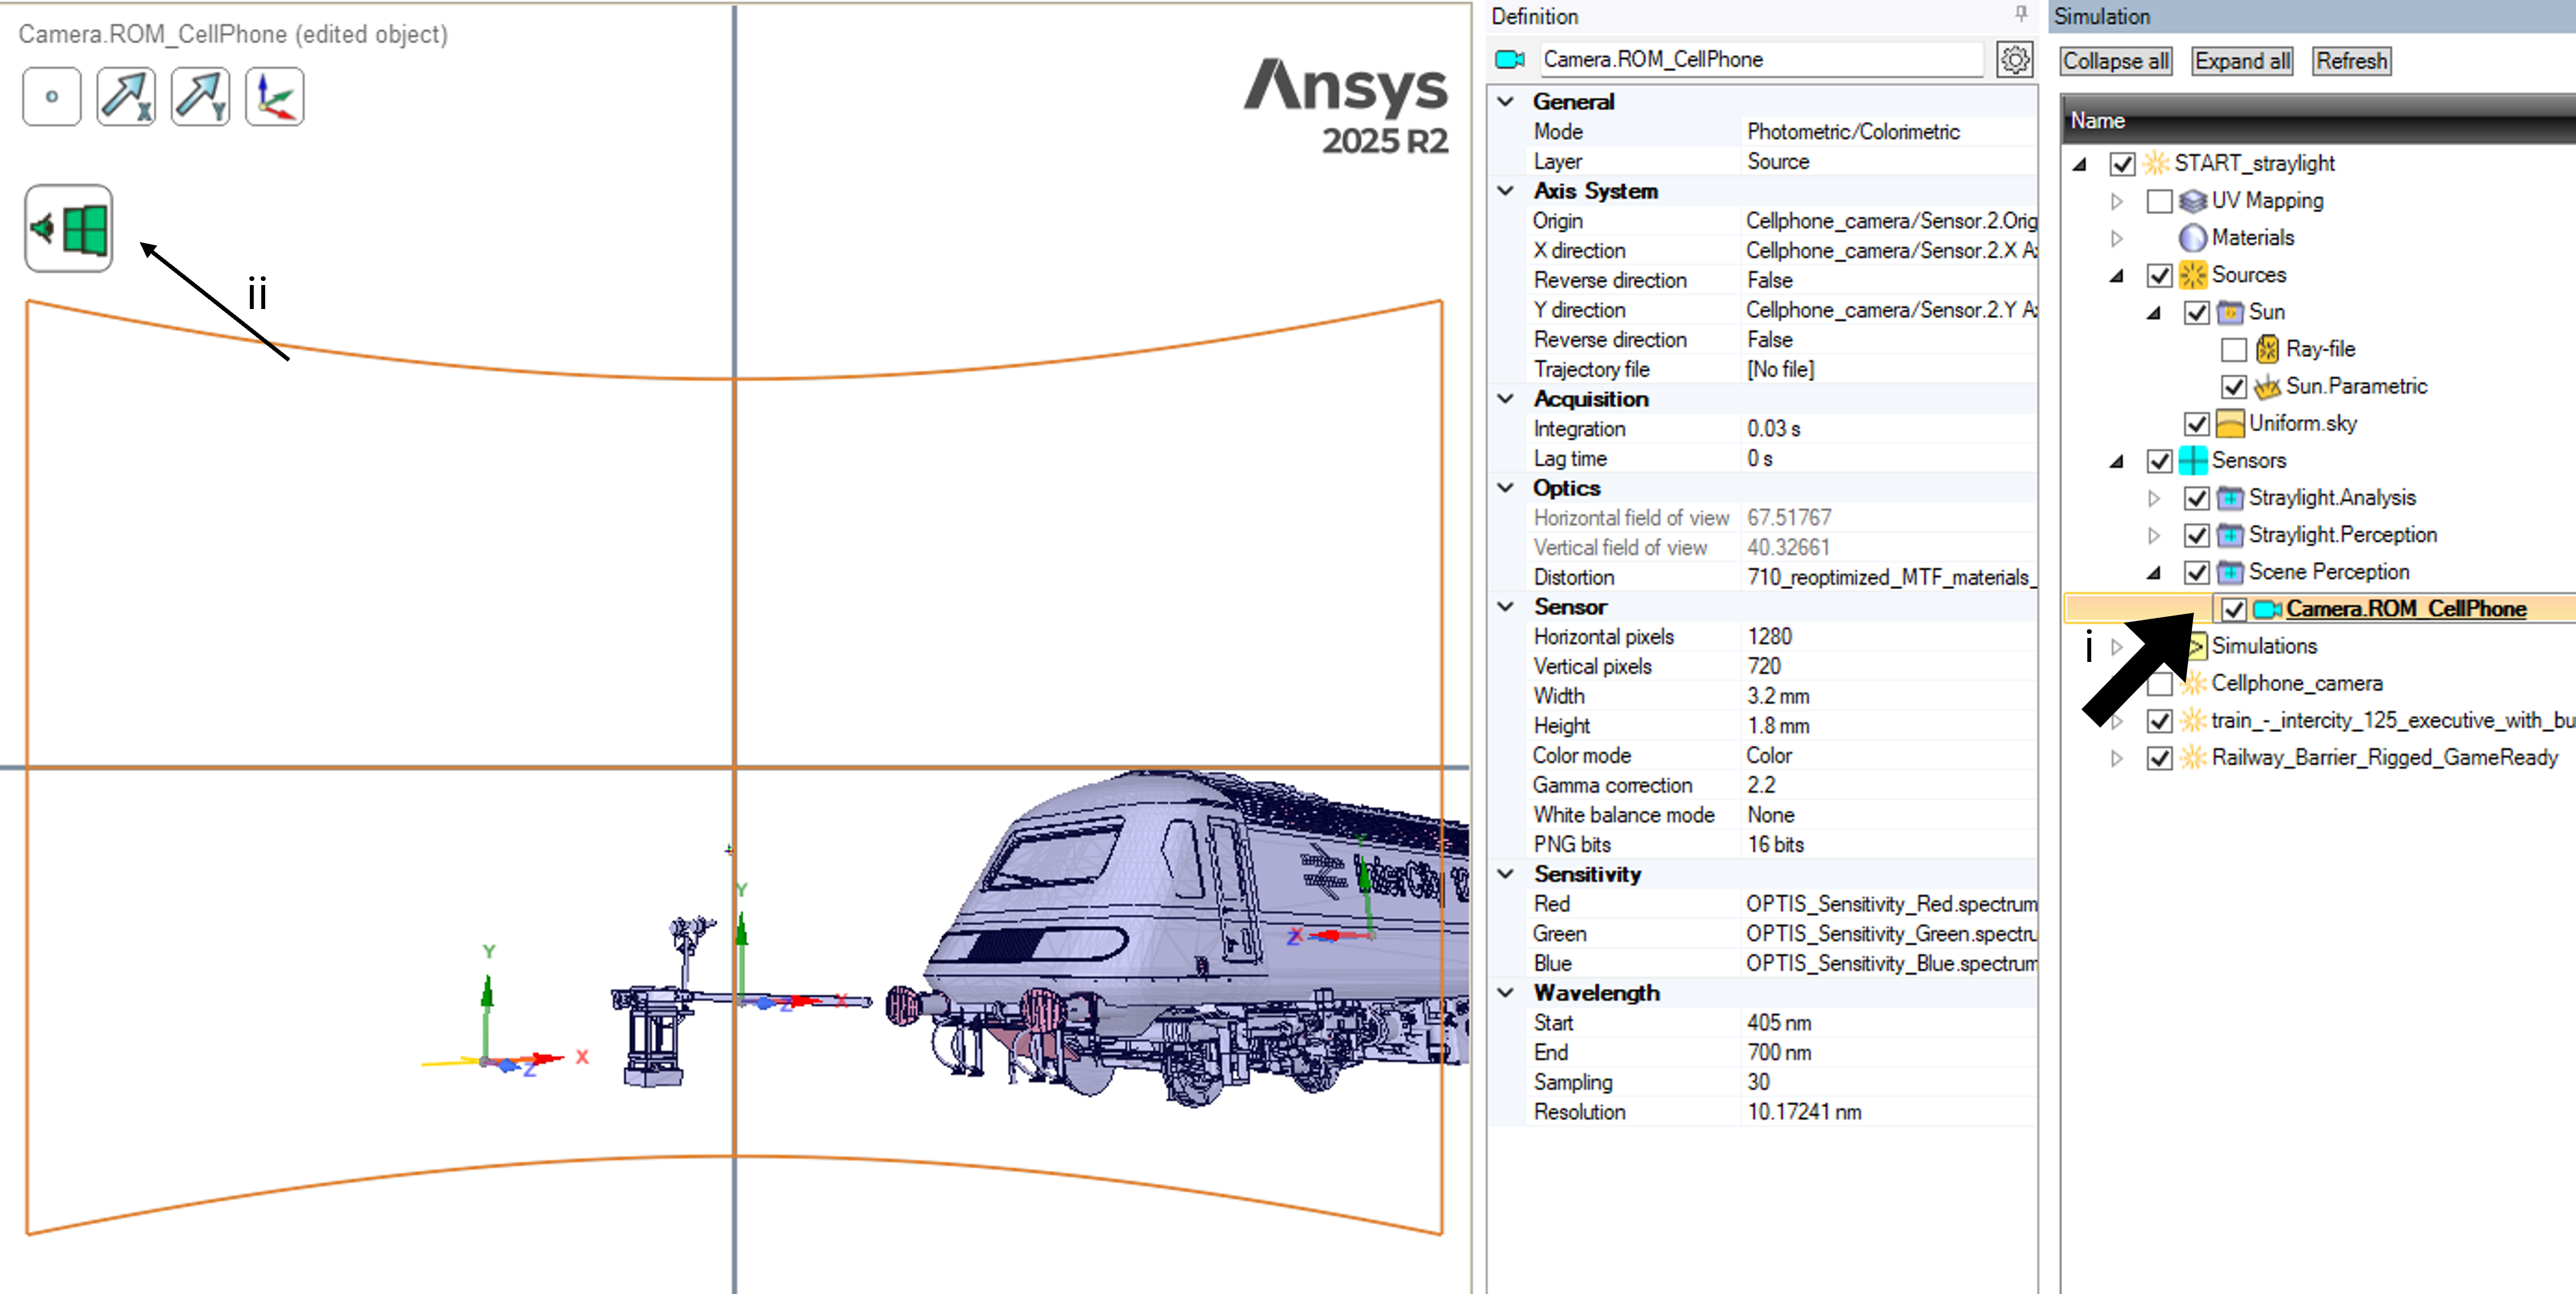The image size is (2576, 1294).
Task: Open the PNG bits value field
Action: tap(1889, 845)
